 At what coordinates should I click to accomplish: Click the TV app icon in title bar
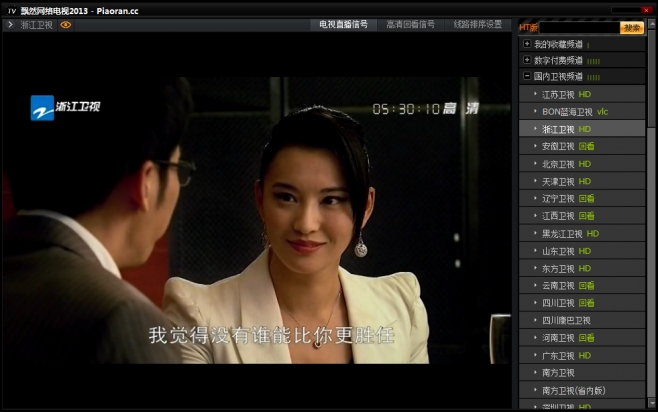12,11
